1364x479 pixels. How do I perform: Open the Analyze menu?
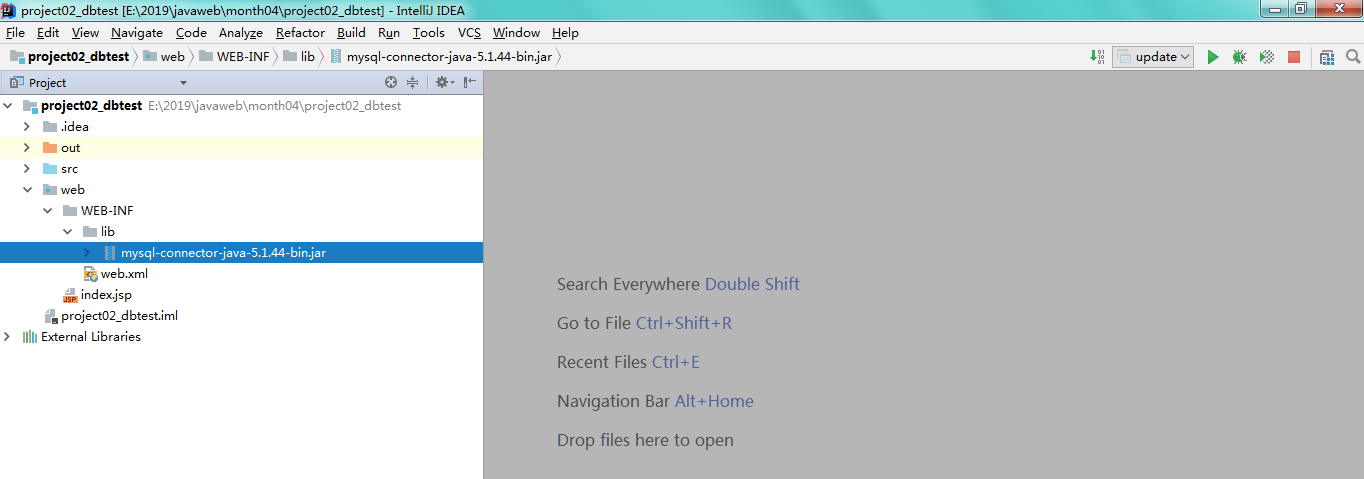coord(240,33)
